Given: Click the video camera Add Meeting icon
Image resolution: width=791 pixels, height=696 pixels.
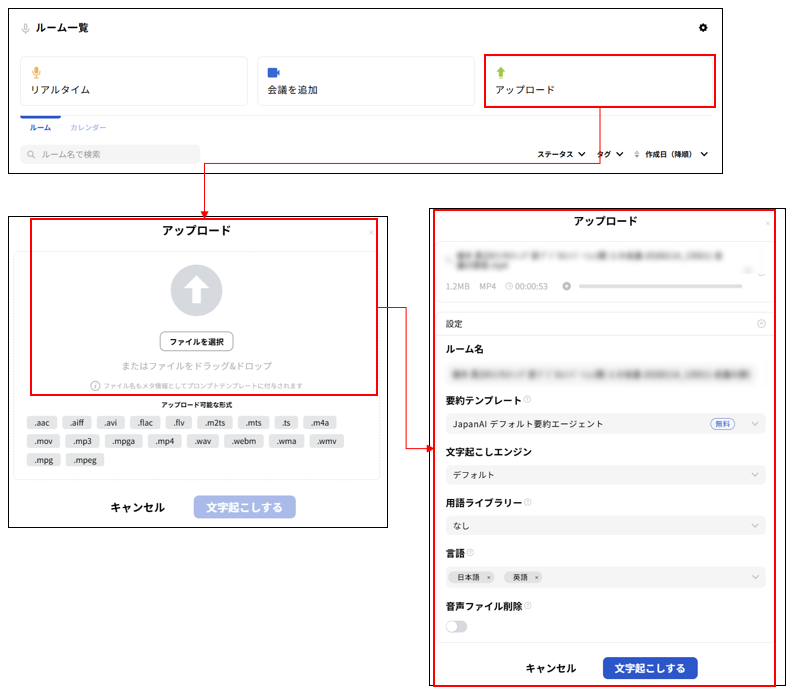Looking at the screenshot, I should click(273, 72).
